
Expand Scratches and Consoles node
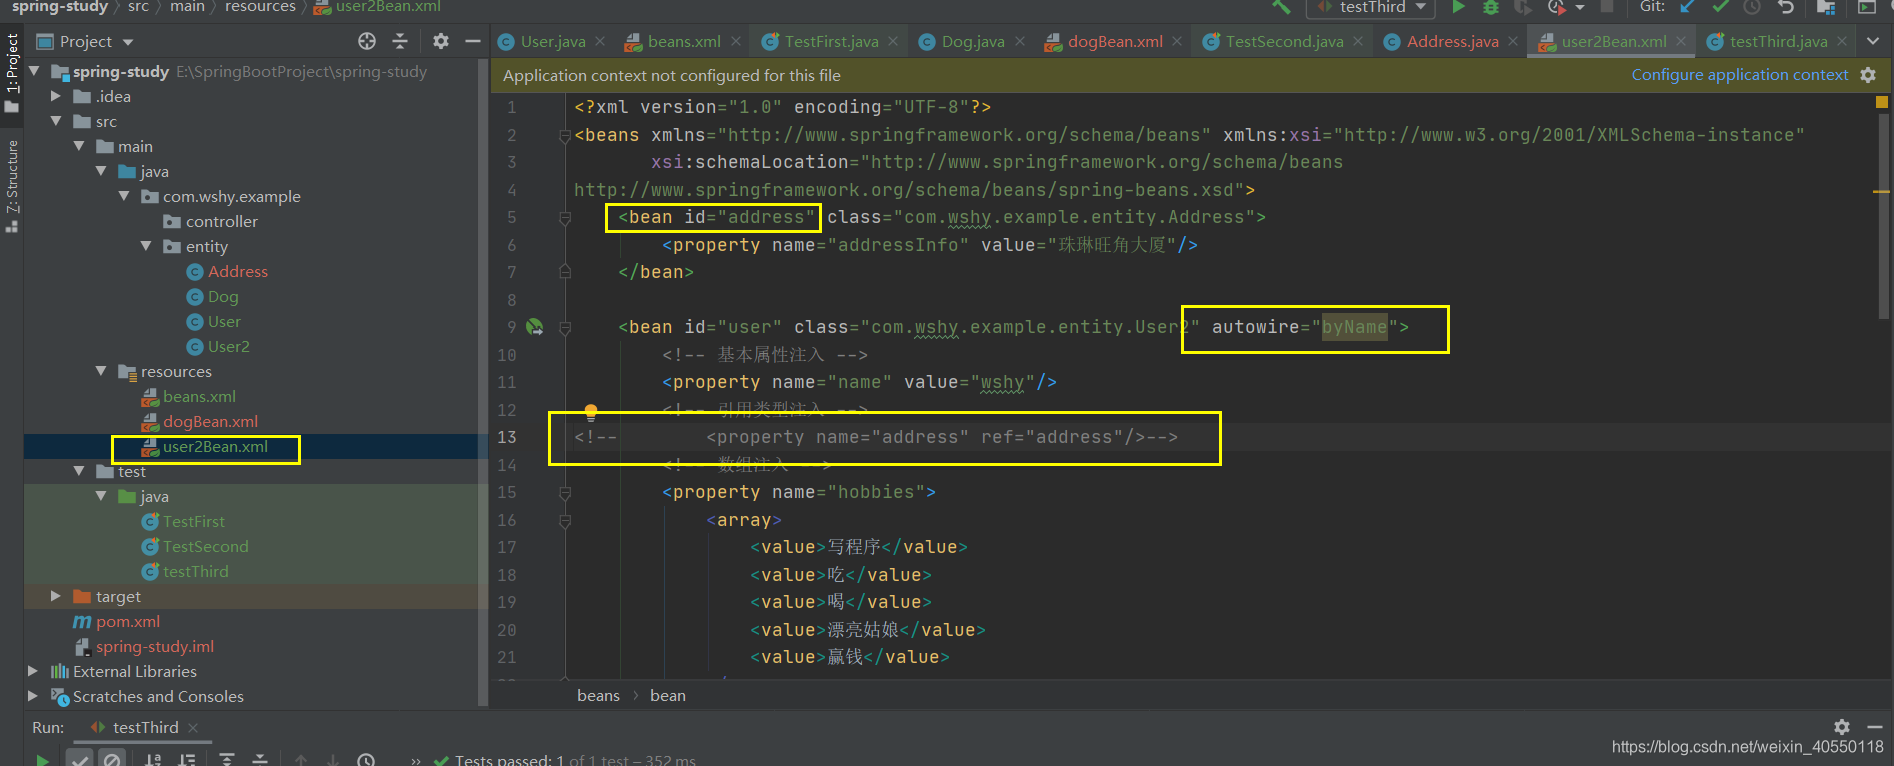33,697
